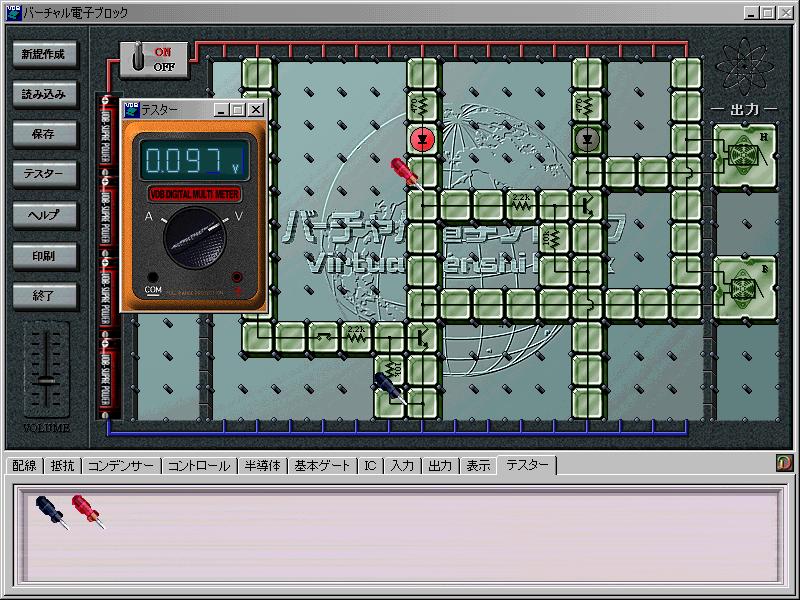The image size is (800, 600).
Task: Switch to the 配線 tab
Action: click(24, 466)
